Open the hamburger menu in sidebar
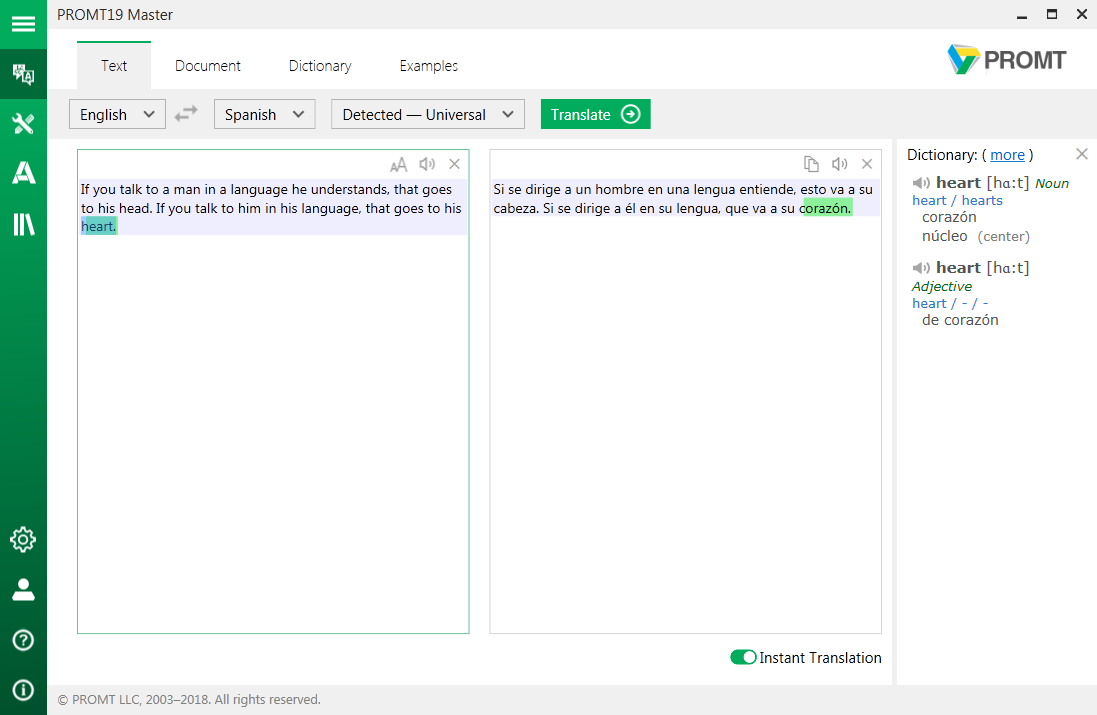 point(23,24)
